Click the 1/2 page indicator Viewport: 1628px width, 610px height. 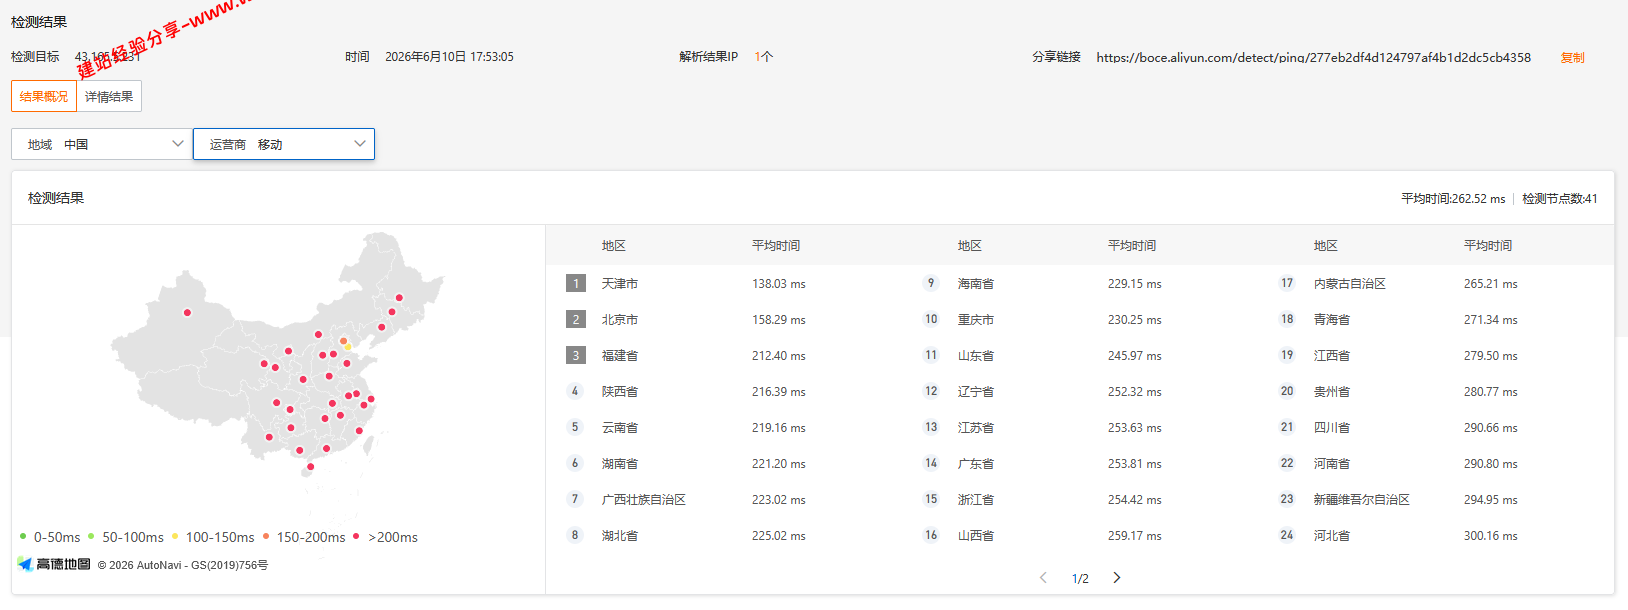point(1080,579)
